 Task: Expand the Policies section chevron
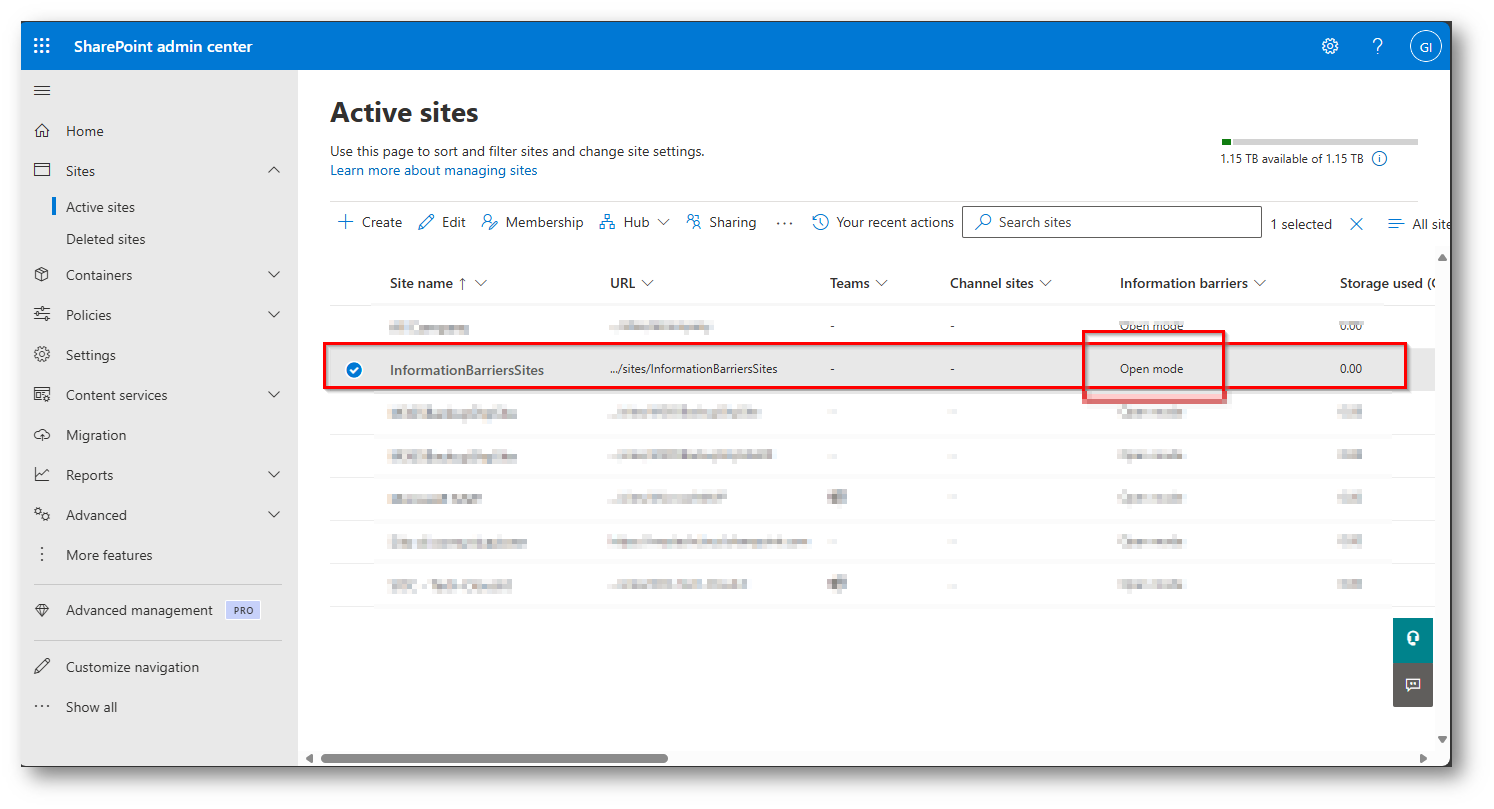[x=274, y=315]
